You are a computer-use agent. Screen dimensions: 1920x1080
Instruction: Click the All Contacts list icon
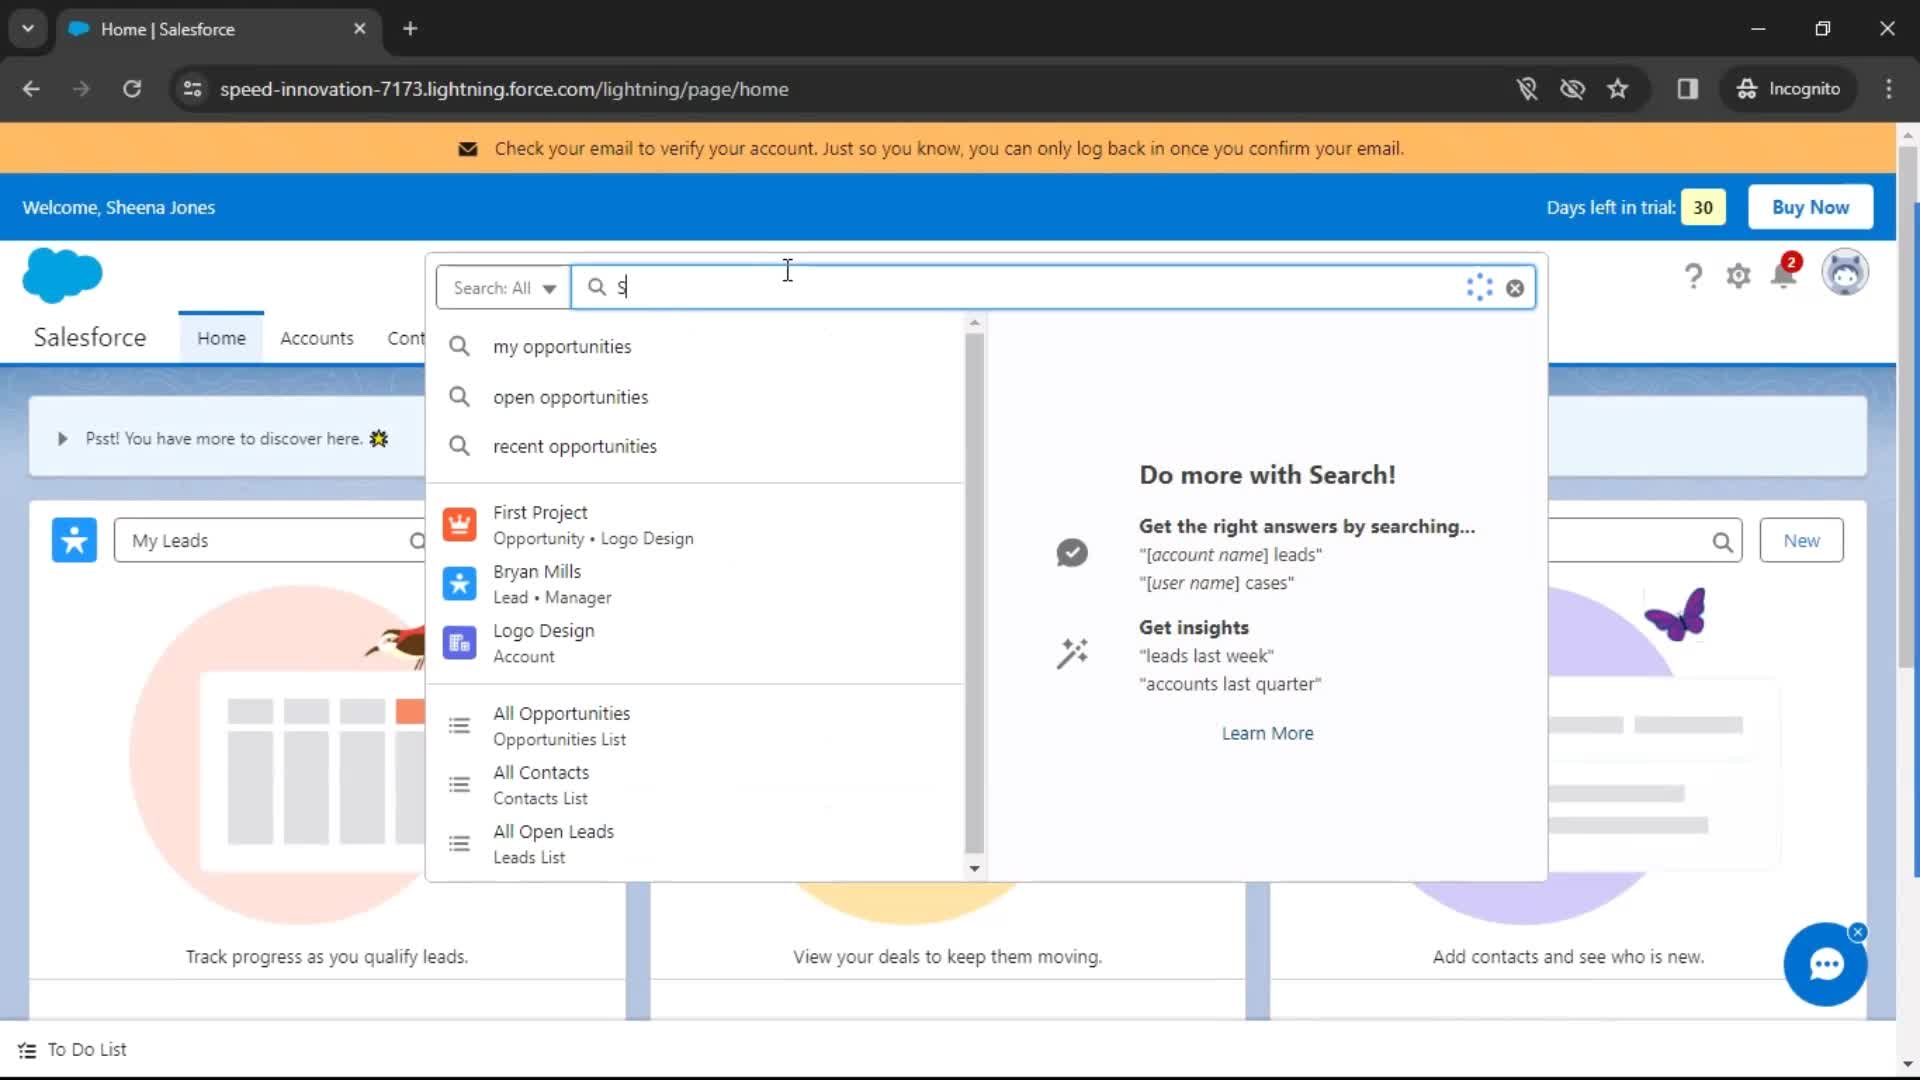(459, 784)
